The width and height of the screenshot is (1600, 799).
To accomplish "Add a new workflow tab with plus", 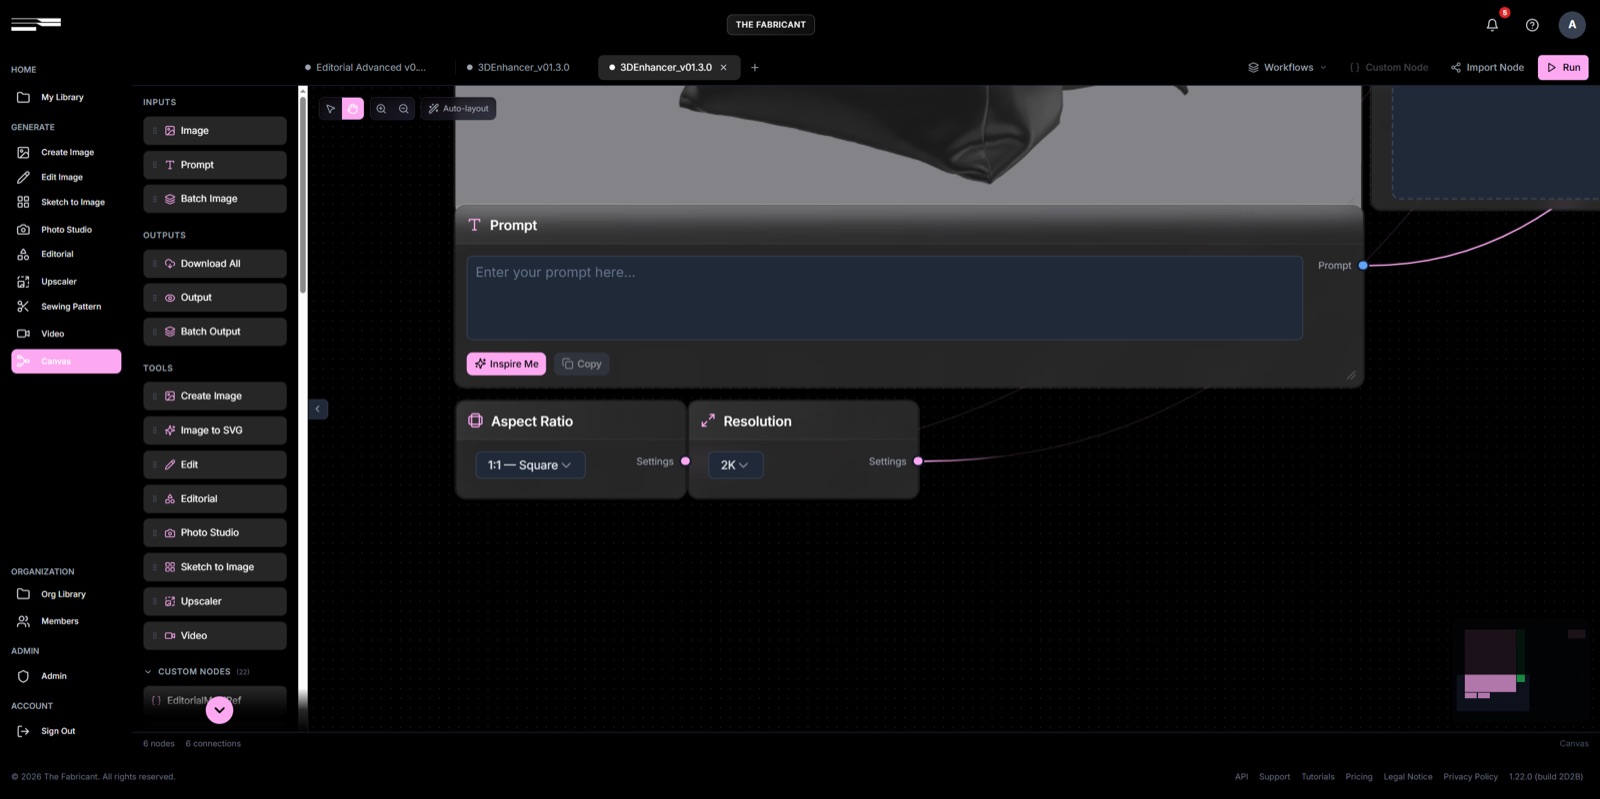I will [x=755, y=68].
